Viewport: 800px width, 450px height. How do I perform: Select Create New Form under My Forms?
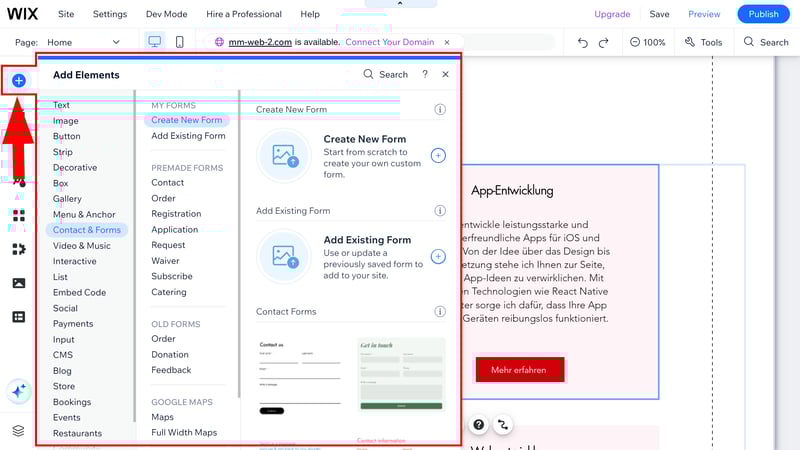pos(187,120)
